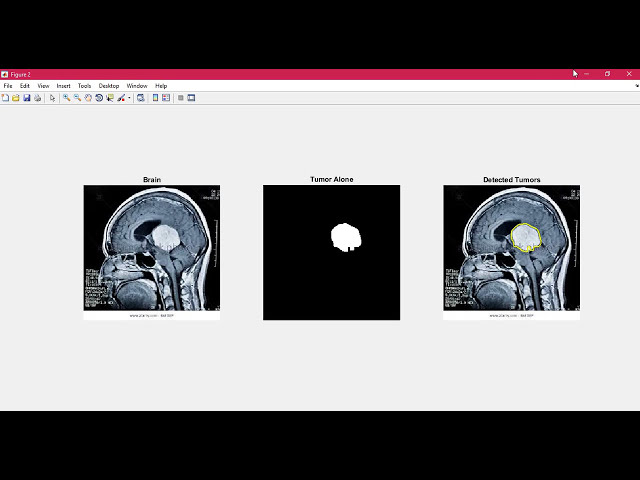This screenshot has width=640, height=480.
Task: Click the Open File folder icon
Action: point(16,98)
